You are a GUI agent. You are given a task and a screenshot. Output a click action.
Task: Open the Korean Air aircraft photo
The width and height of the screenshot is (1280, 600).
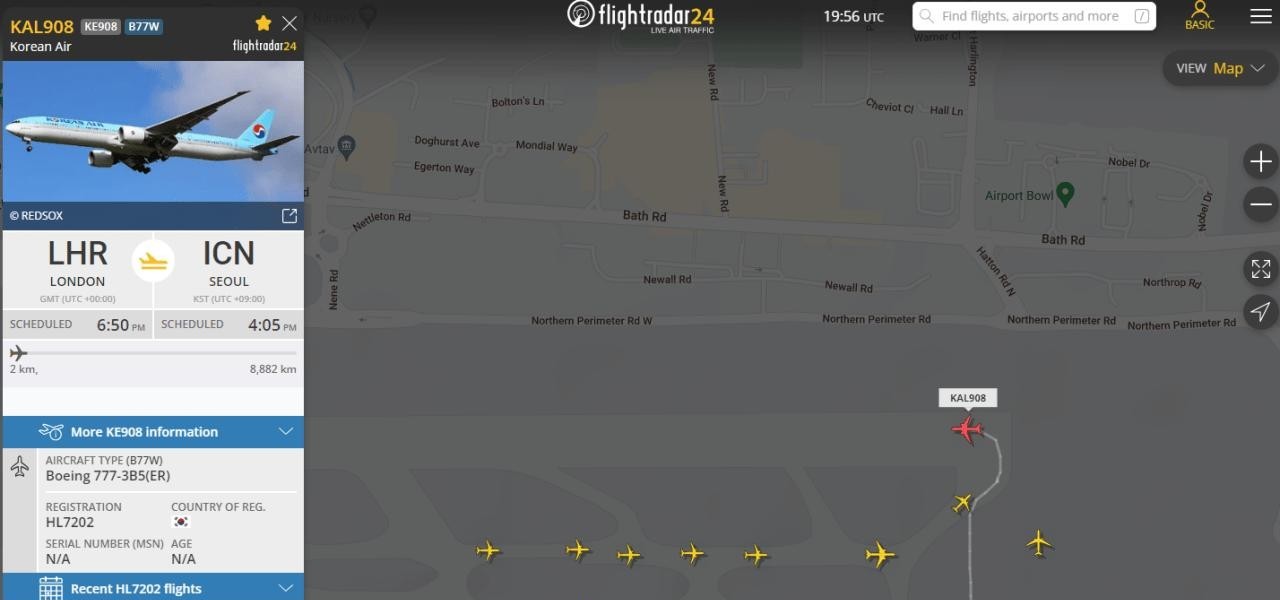pyautogui.click(x=153, y=131)
